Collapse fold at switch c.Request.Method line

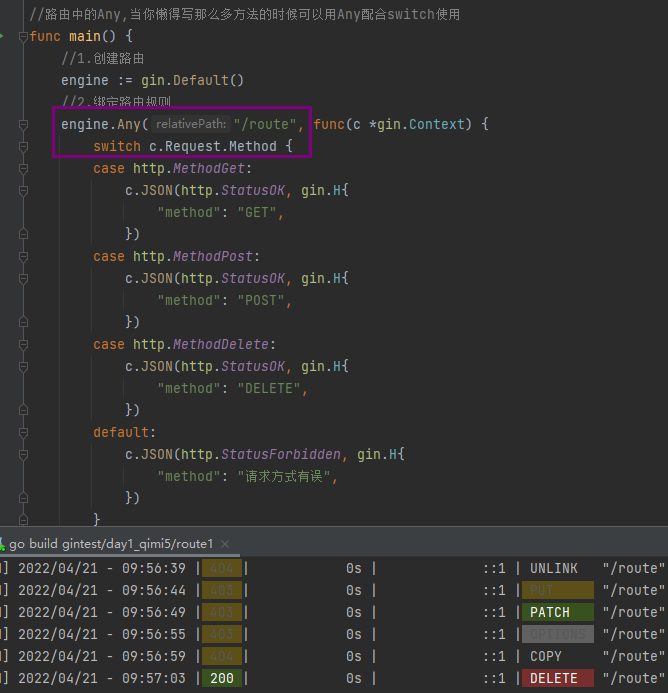[x=24, y=147]
